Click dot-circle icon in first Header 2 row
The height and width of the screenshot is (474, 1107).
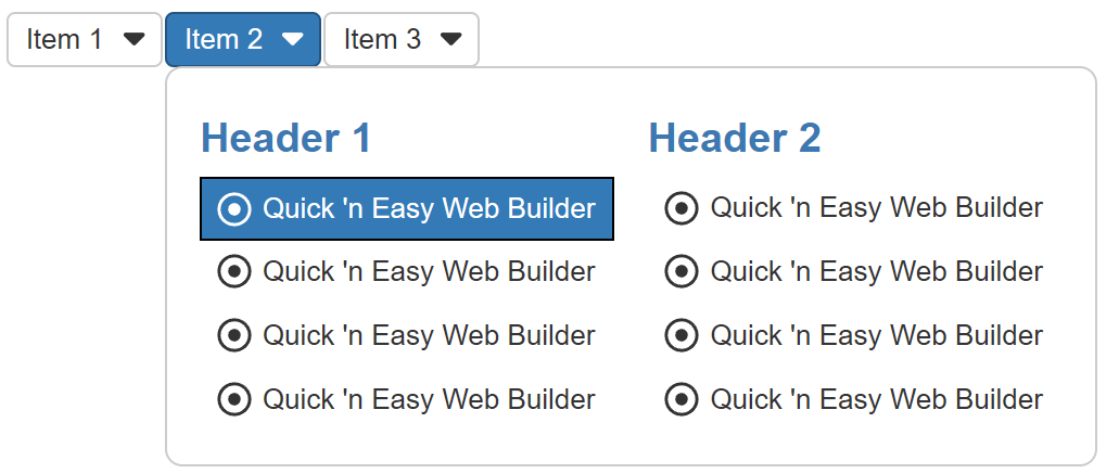coord(681,209)
